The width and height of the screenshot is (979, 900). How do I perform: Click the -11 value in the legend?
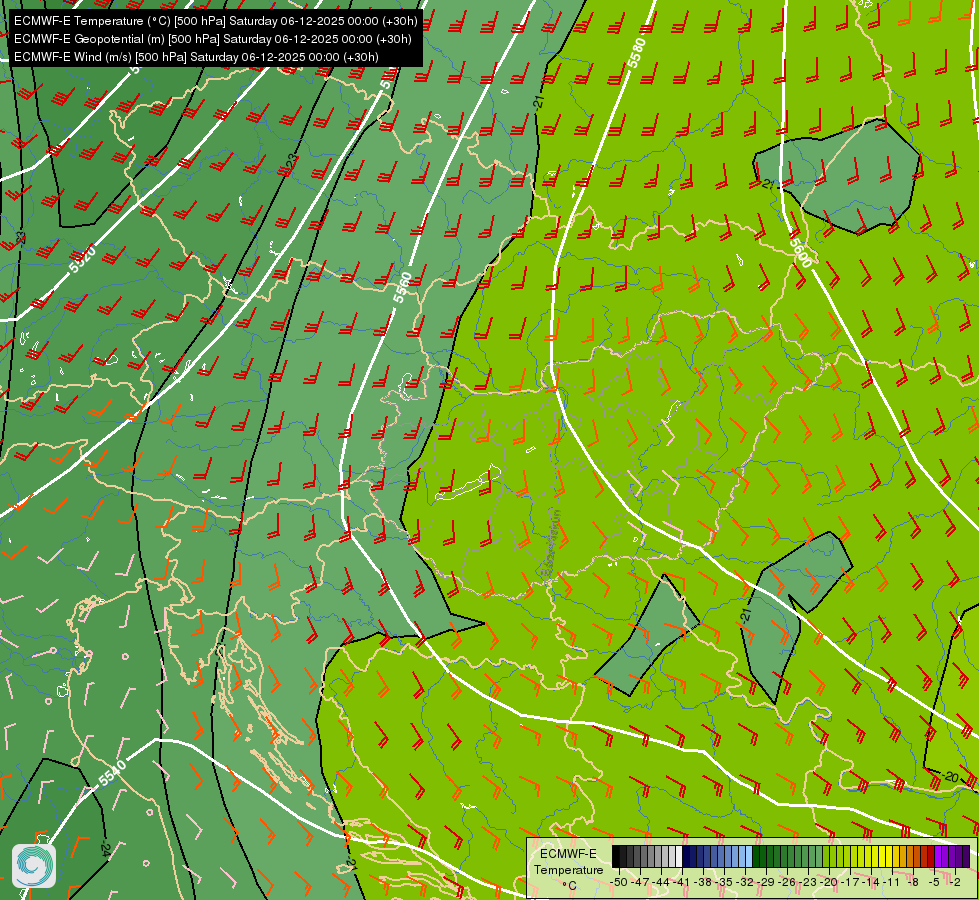click(x=892, y=882)
